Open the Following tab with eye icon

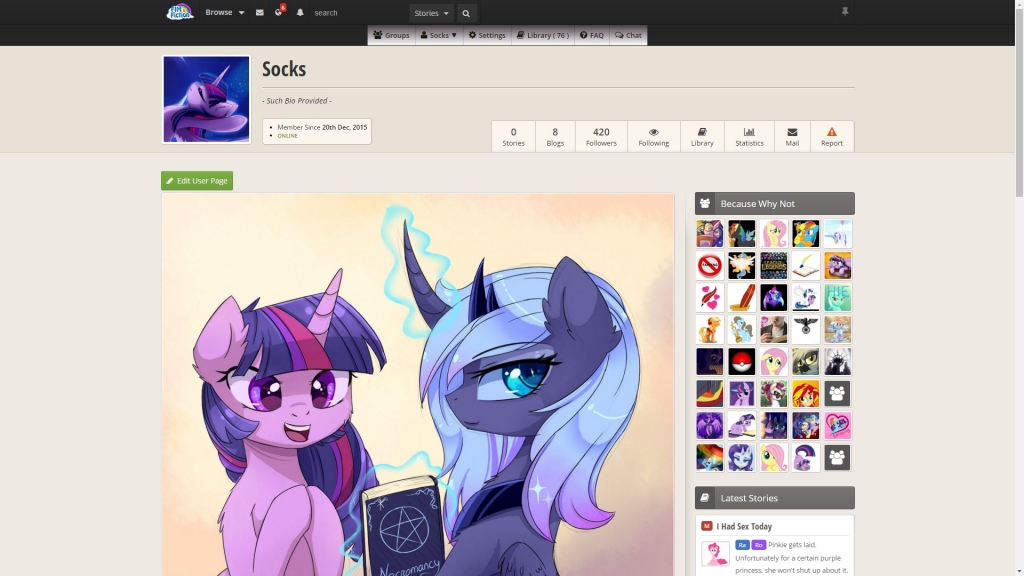654,136
